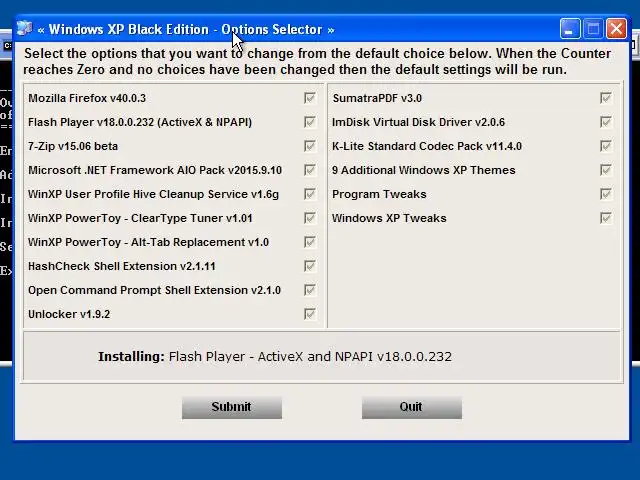
Task: Toggle the ClearType Tuner v1.01 checkbox
Action: [x=310, y=218]
